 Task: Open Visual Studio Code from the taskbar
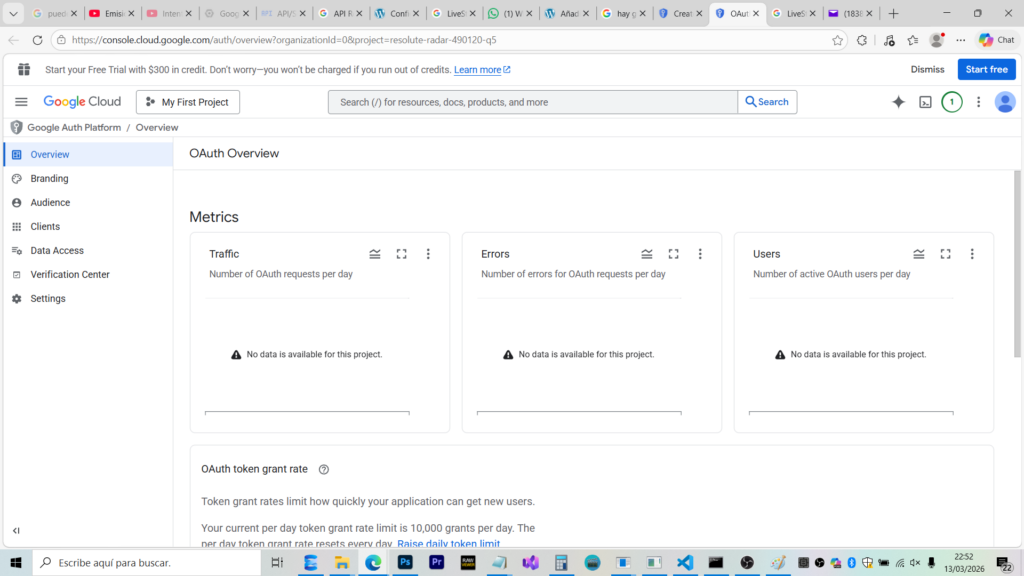(x=685, y=563)
